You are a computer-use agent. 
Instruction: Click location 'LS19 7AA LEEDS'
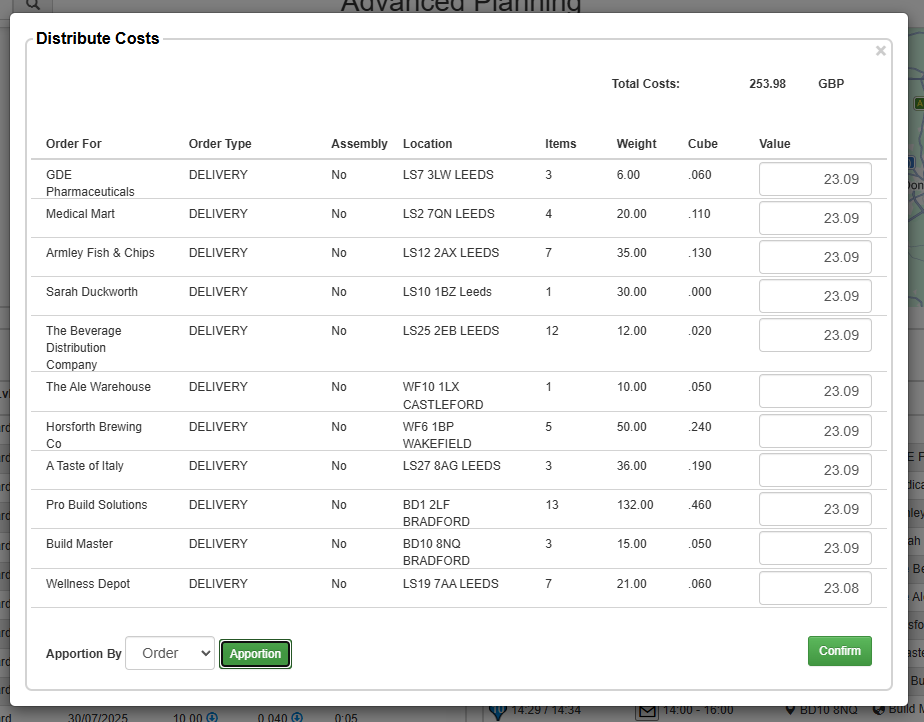pyautogui.click(x=450, y=583)
